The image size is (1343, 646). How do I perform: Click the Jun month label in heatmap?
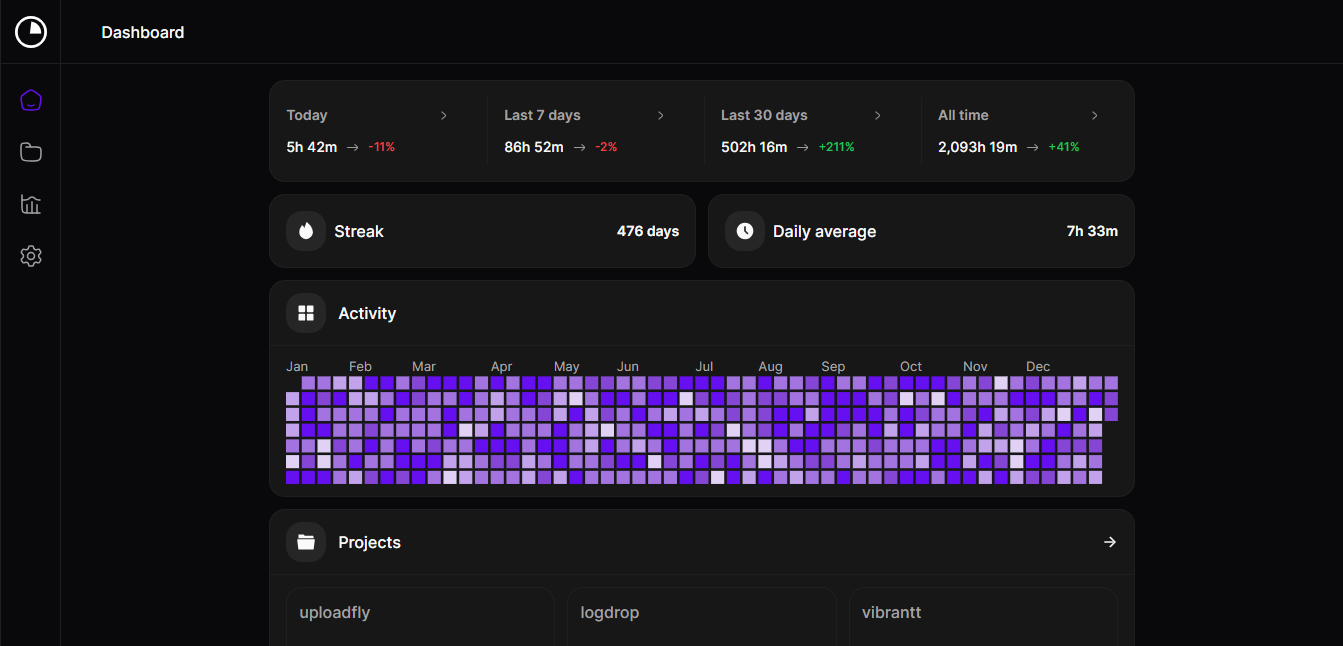click(x=628, y=366)
